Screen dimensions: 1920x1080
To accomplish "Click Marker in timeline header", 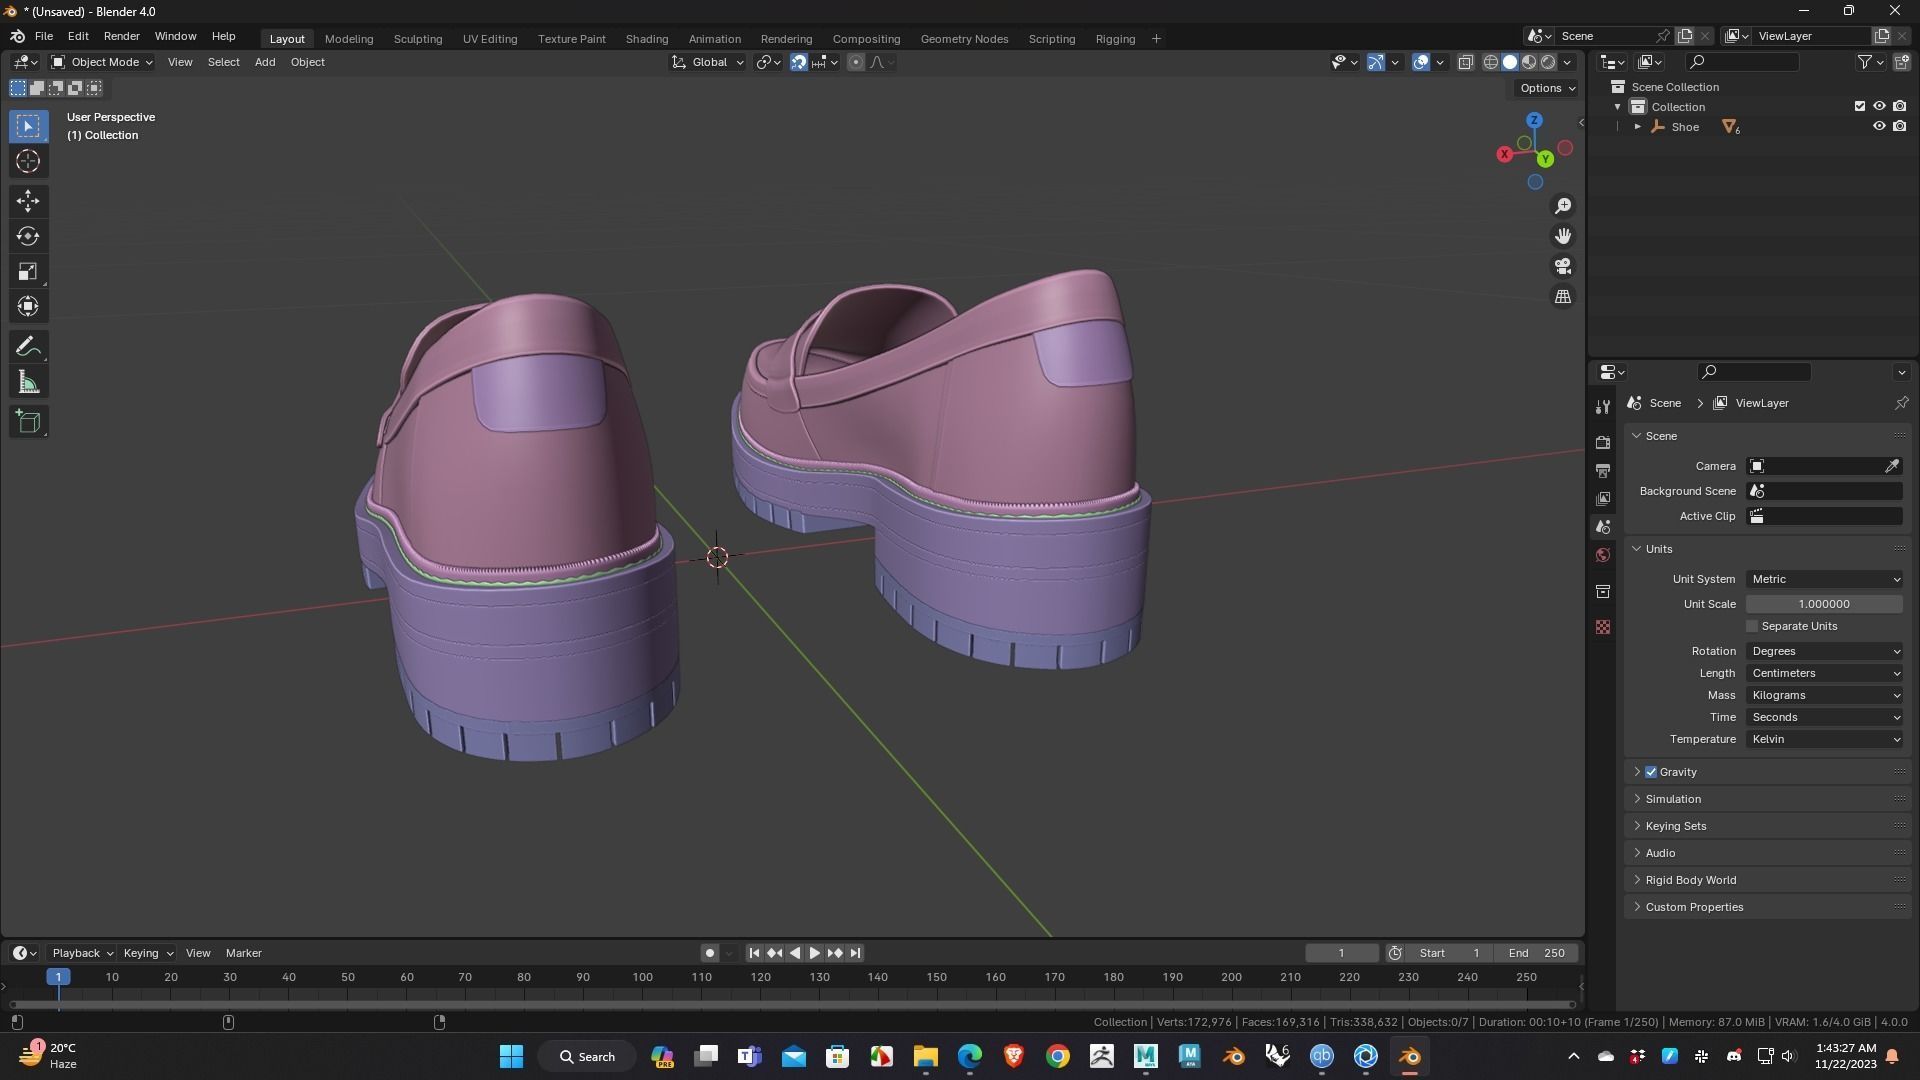I will pyautogui.click(x=243, y=953).
